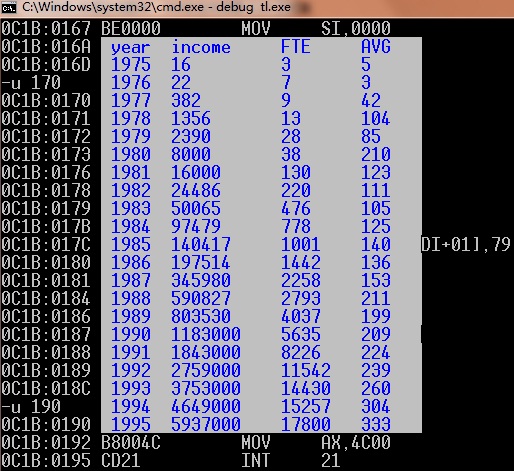Click income value 140417
Screen dimensions: 514x471
tap(201, 244)
